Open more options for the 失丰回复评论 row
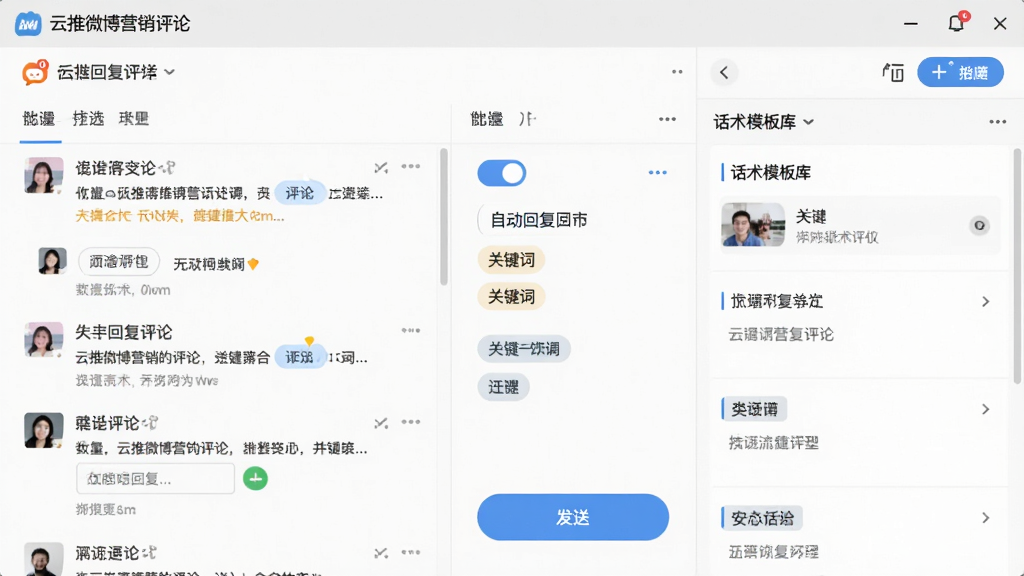This screenshot has height=576, width=1024. tap(411, 330)
